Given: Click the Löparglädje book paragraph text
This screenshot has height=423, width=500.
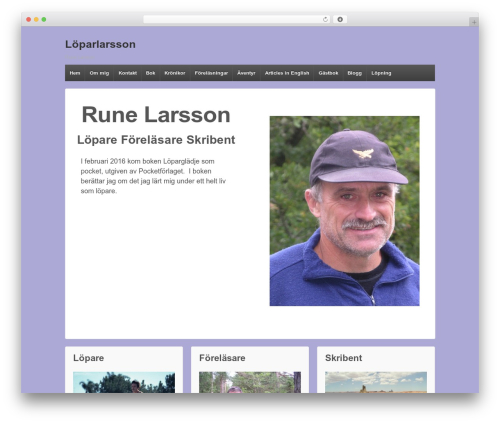Looking at the screenshot, I should (x=153, y=176).
